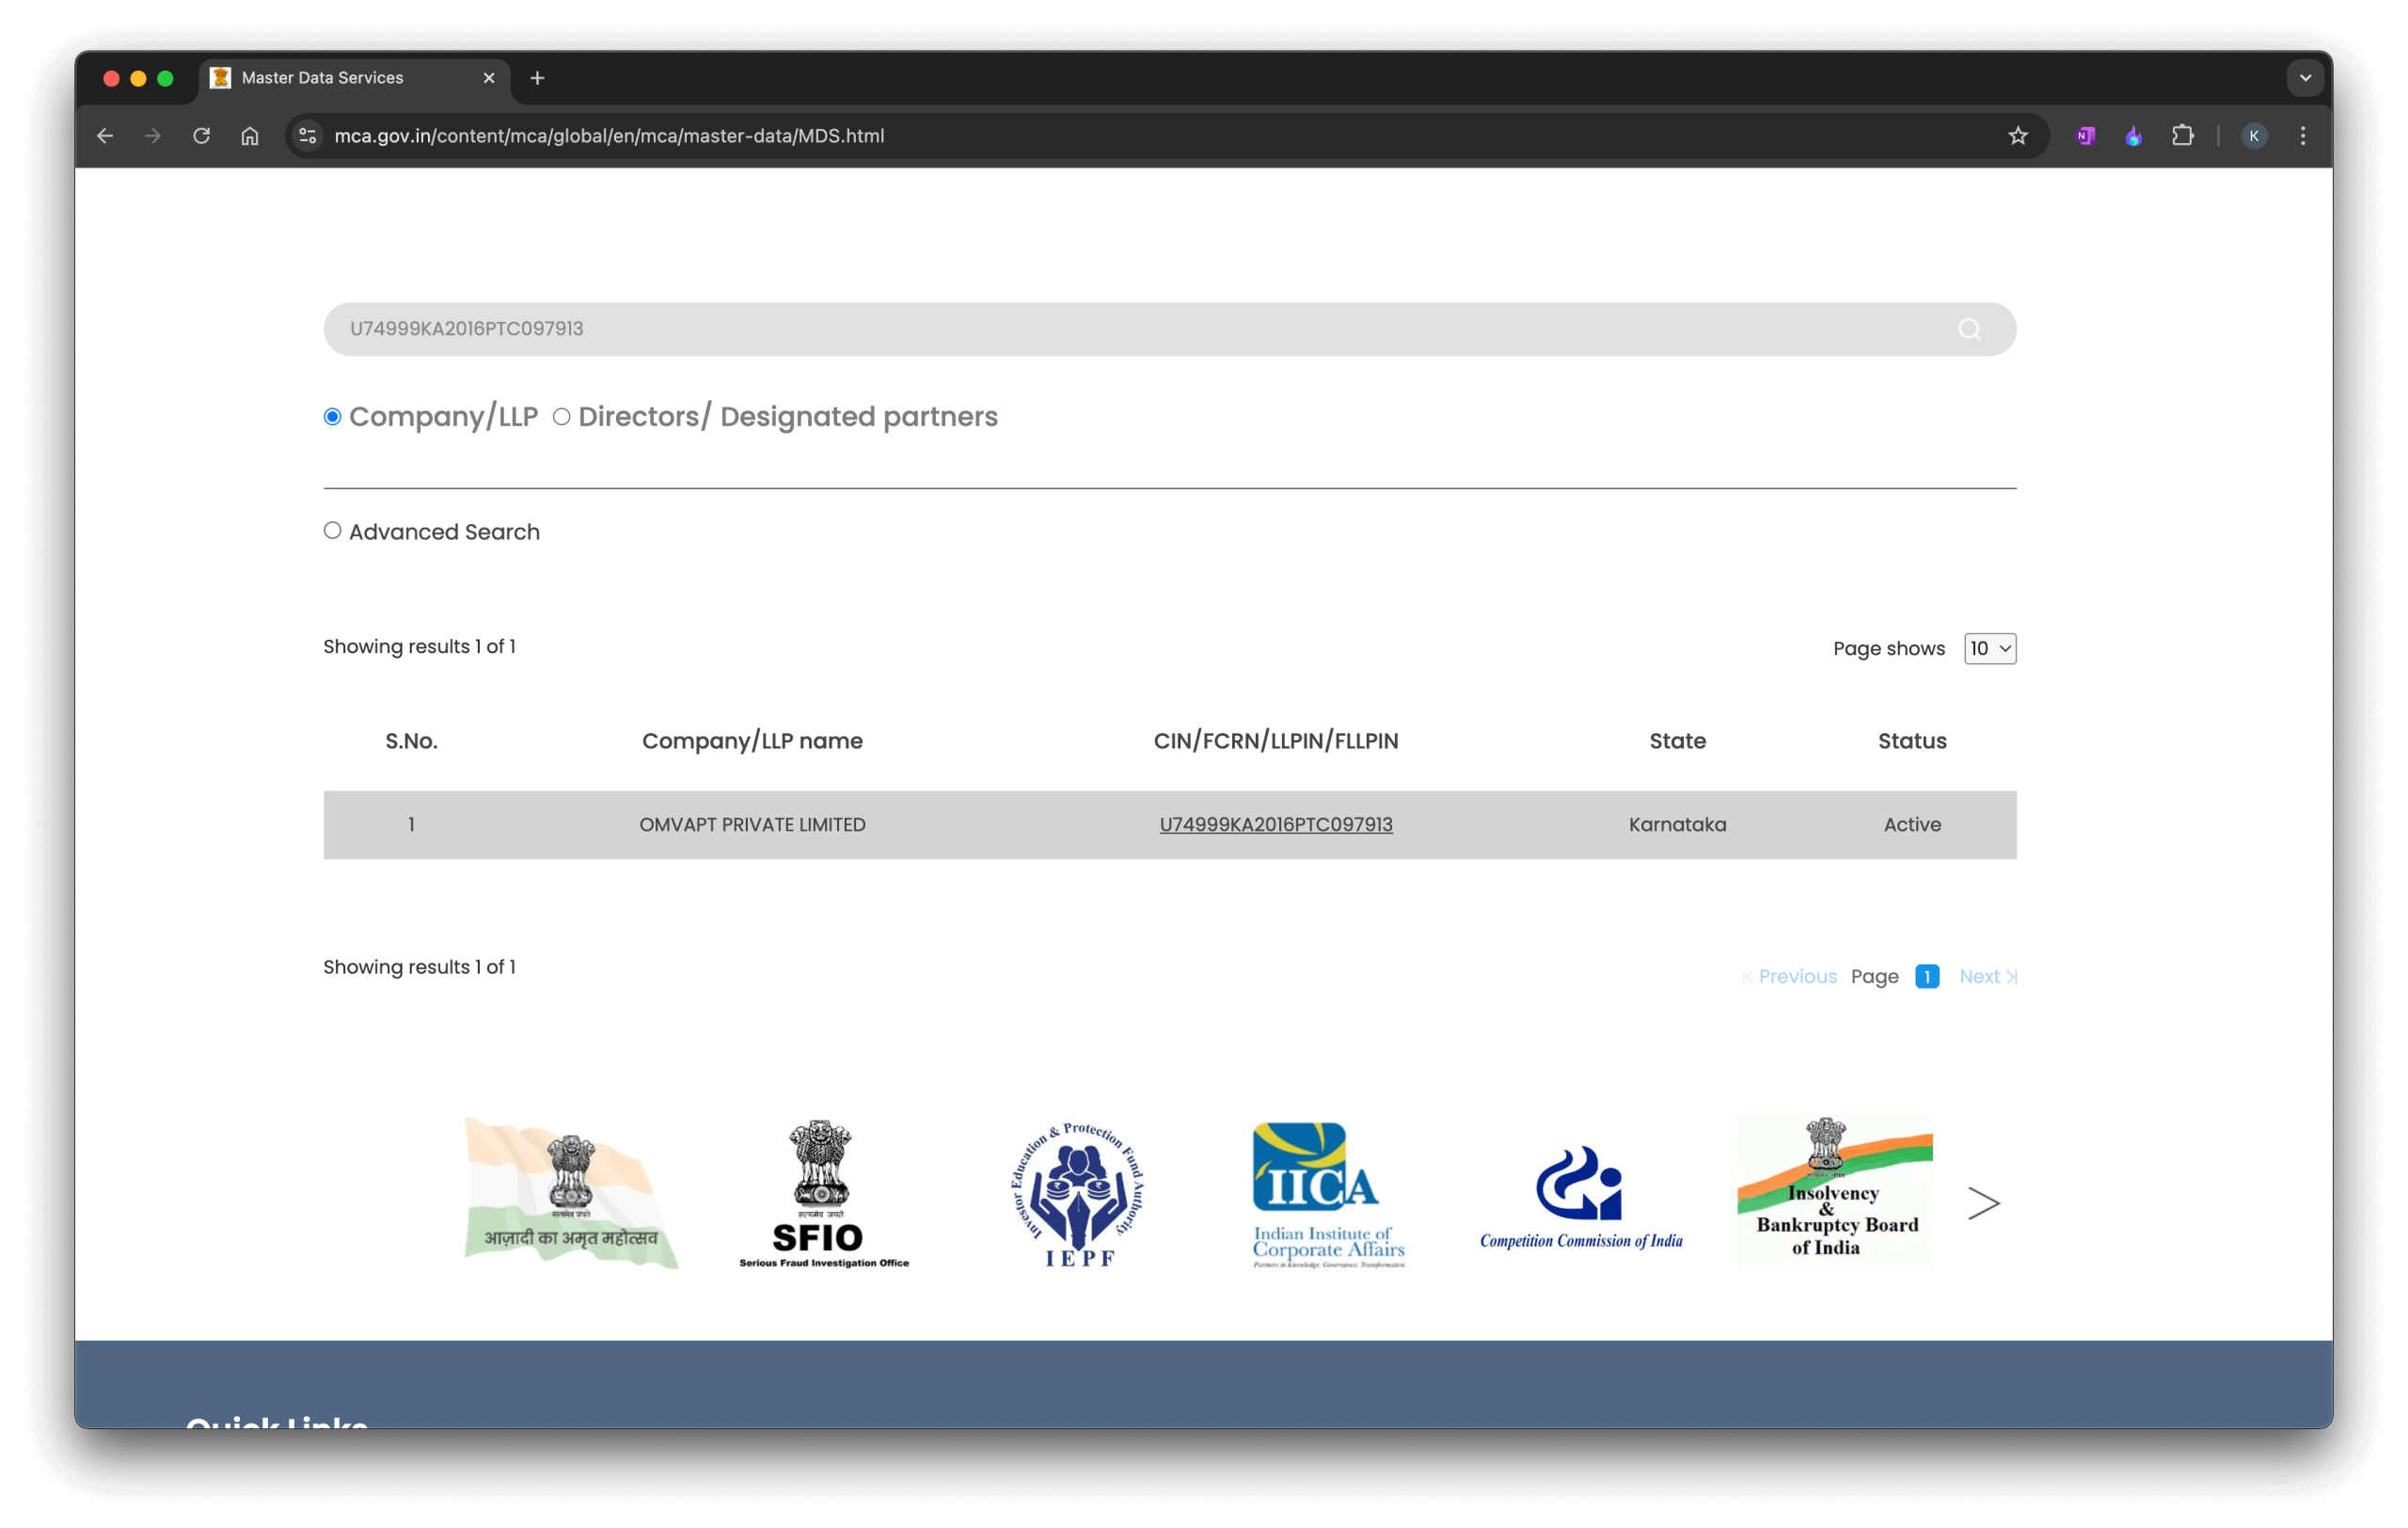View site information icon in address bar
The image size is (2408, 1528).
(308, 136)
